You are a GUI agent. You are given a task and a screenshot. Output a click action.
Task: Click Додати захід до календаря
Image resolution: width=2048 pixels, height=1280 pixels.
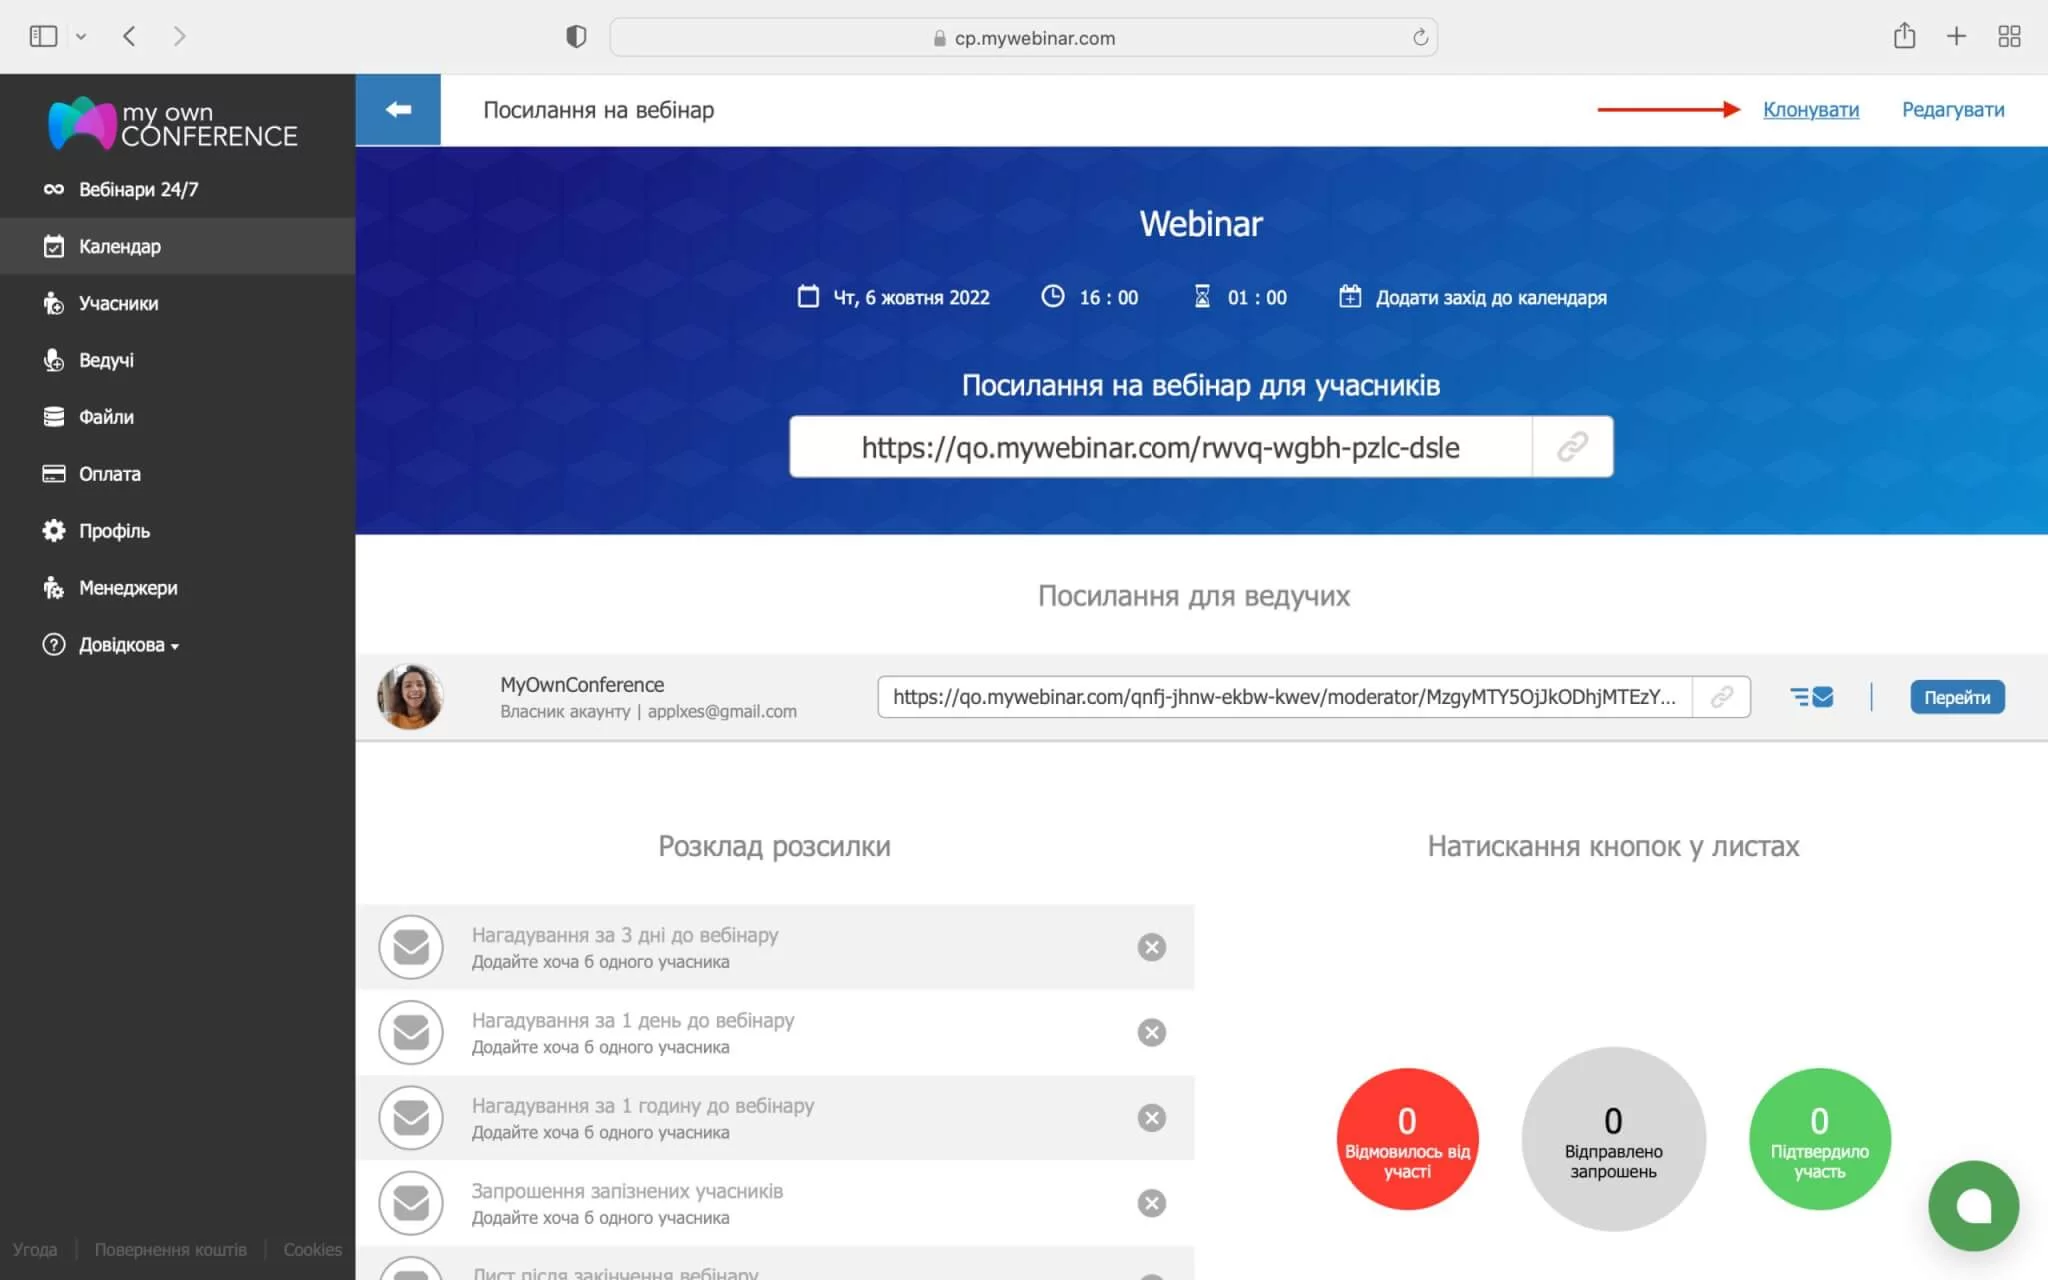(1491, 296)
